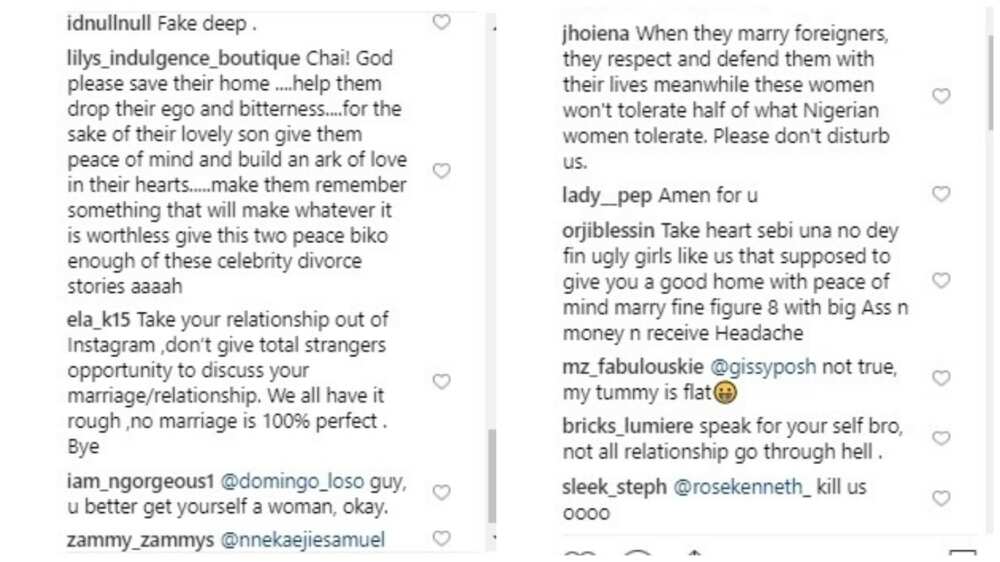Image resolution: width=1000 pixels, height=562 pixels.
Task: Like orjiblessin's comment
Action: tap(941, 281)
